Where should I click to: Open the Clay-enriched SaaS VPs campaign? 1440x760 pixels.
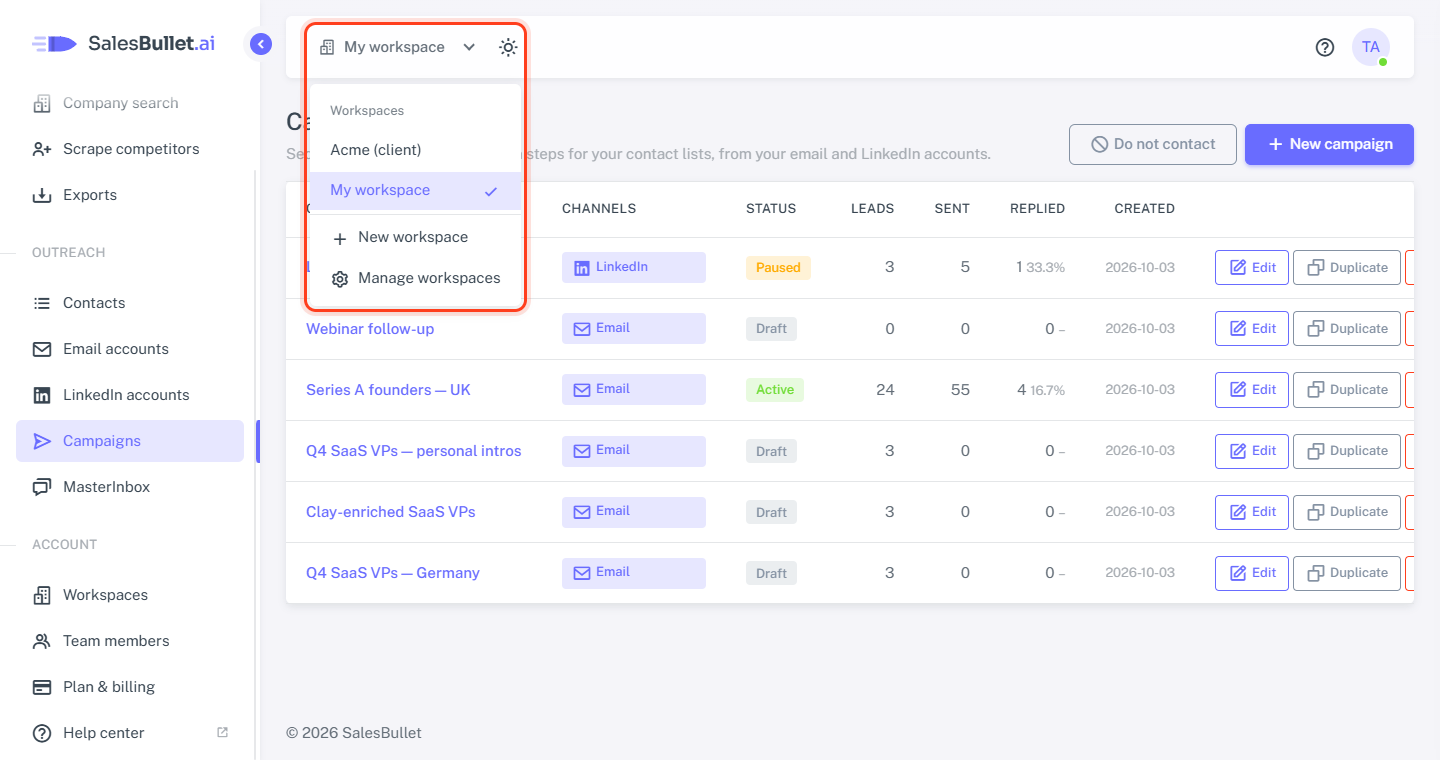pyautogui.click(x=391, y=512)
